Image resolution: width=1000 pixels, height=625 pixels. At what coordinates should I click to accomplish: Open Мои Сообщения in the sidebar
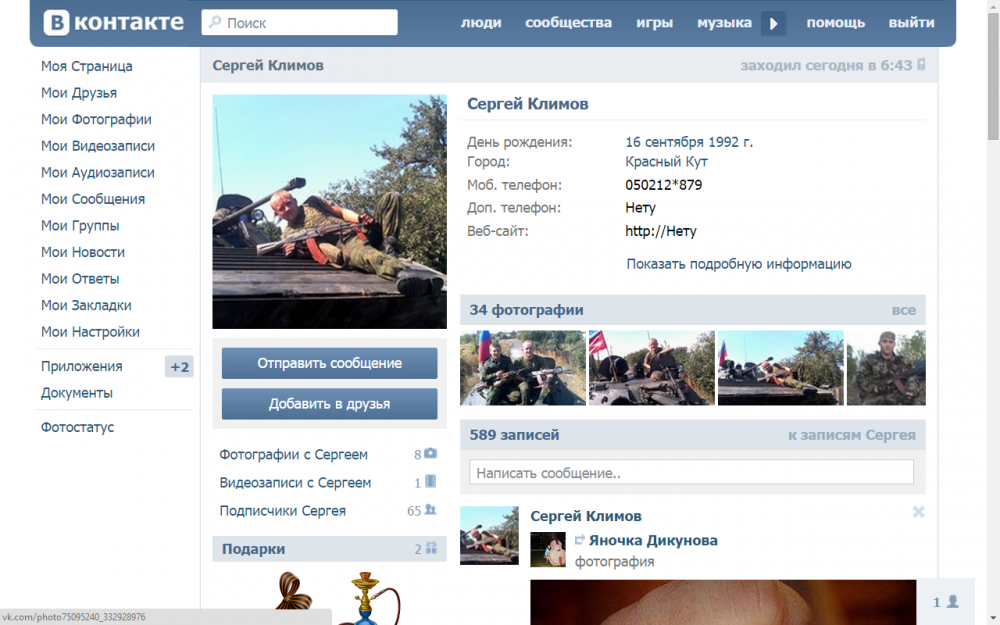click(92, 199)
